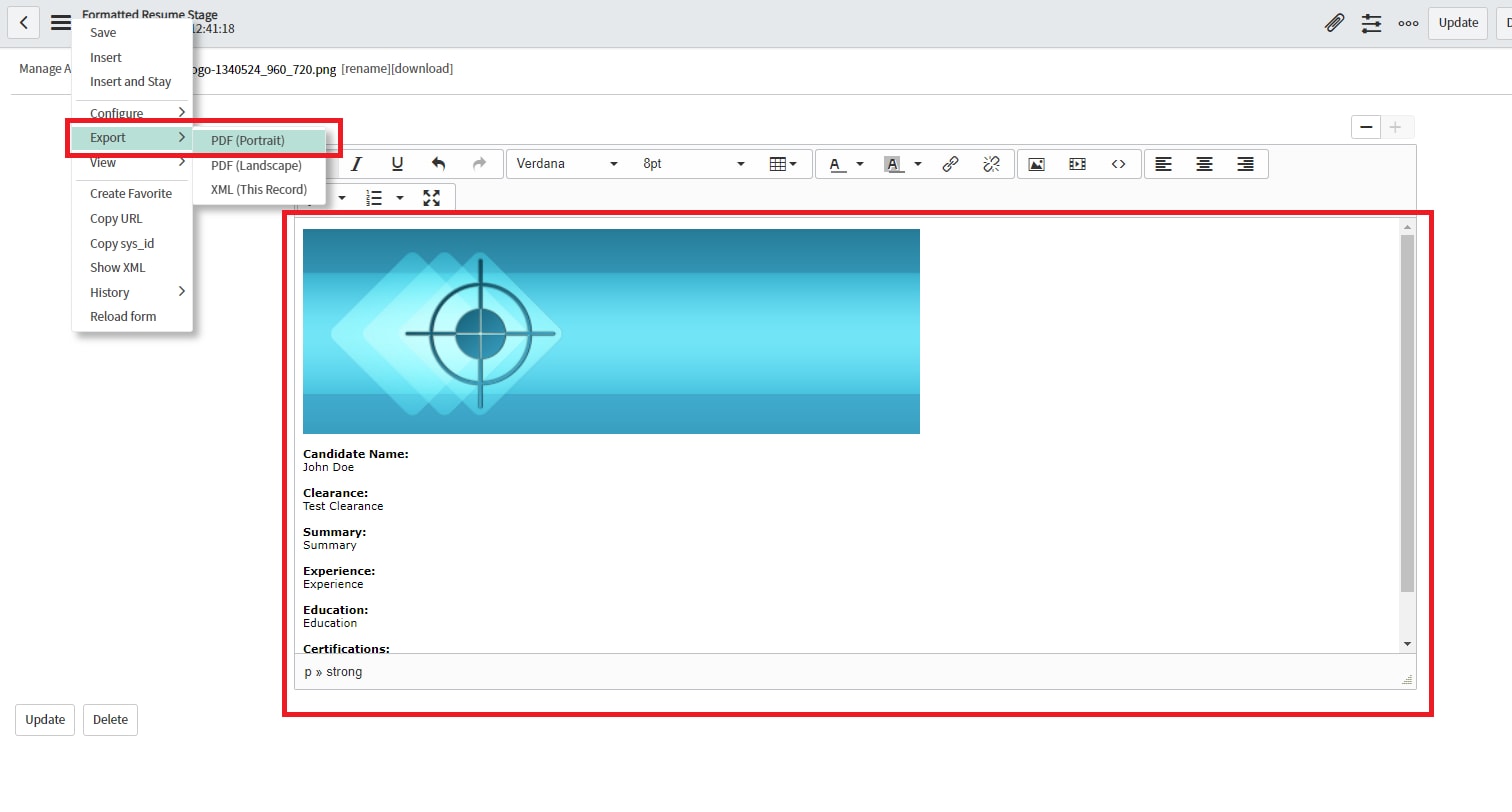
Task: Choose PDF (Portrait) from the Export submenu
Action: 259,141
